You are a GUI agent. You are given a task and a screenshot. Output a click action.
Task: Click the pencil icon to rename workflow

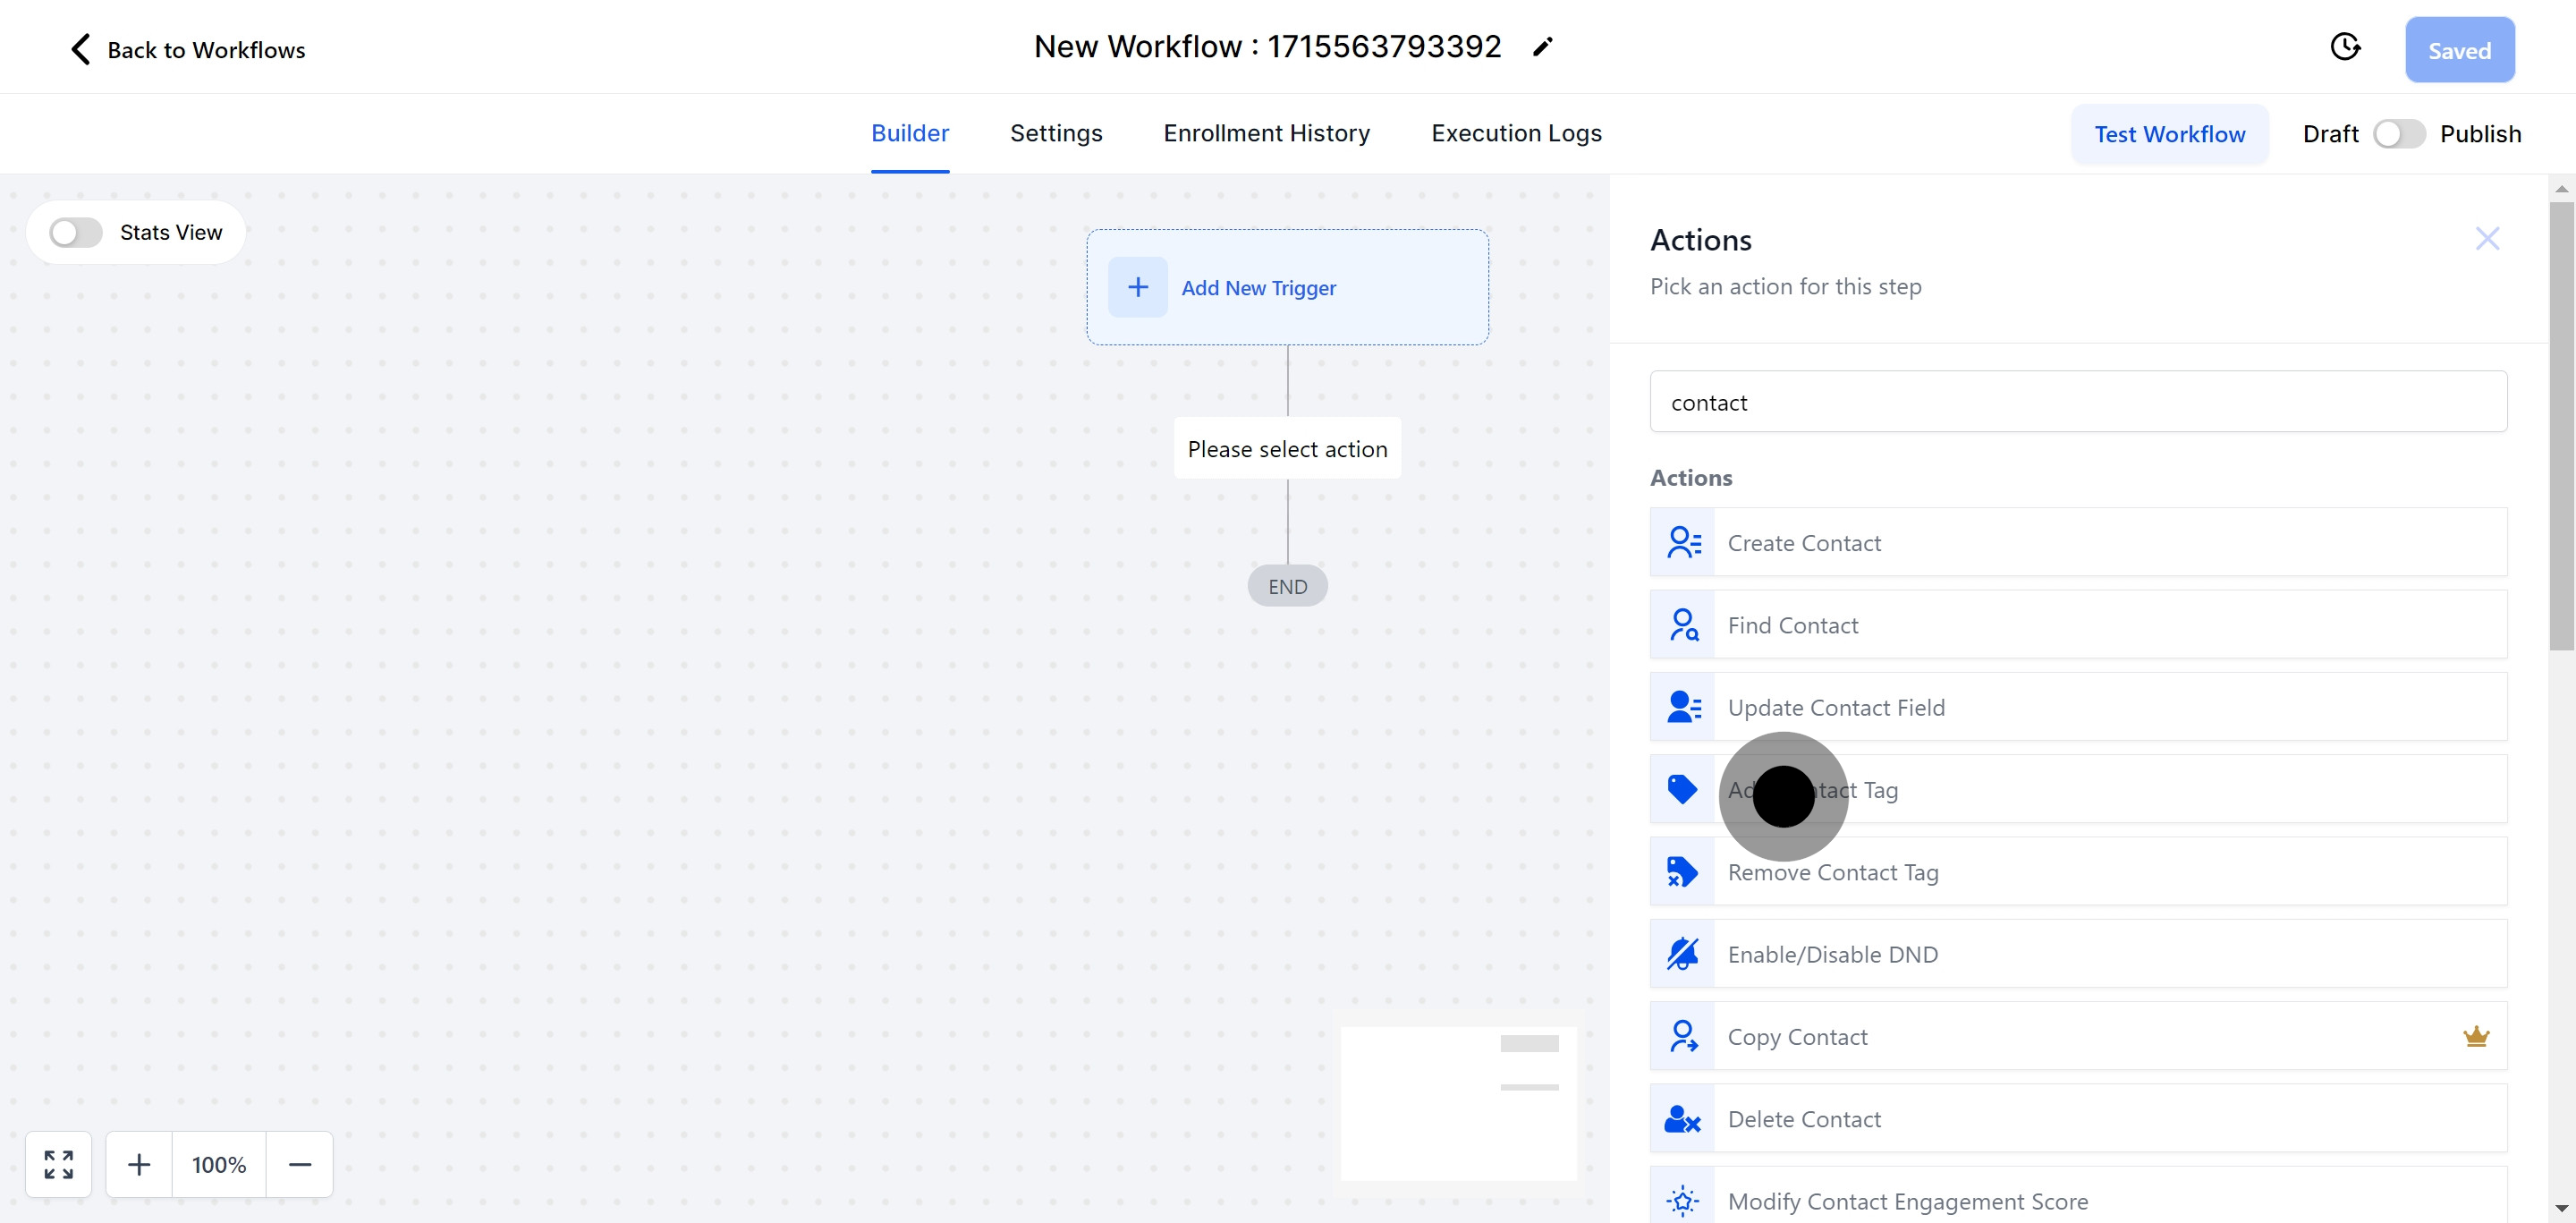pyautogui.click(x=1542, y=47)
